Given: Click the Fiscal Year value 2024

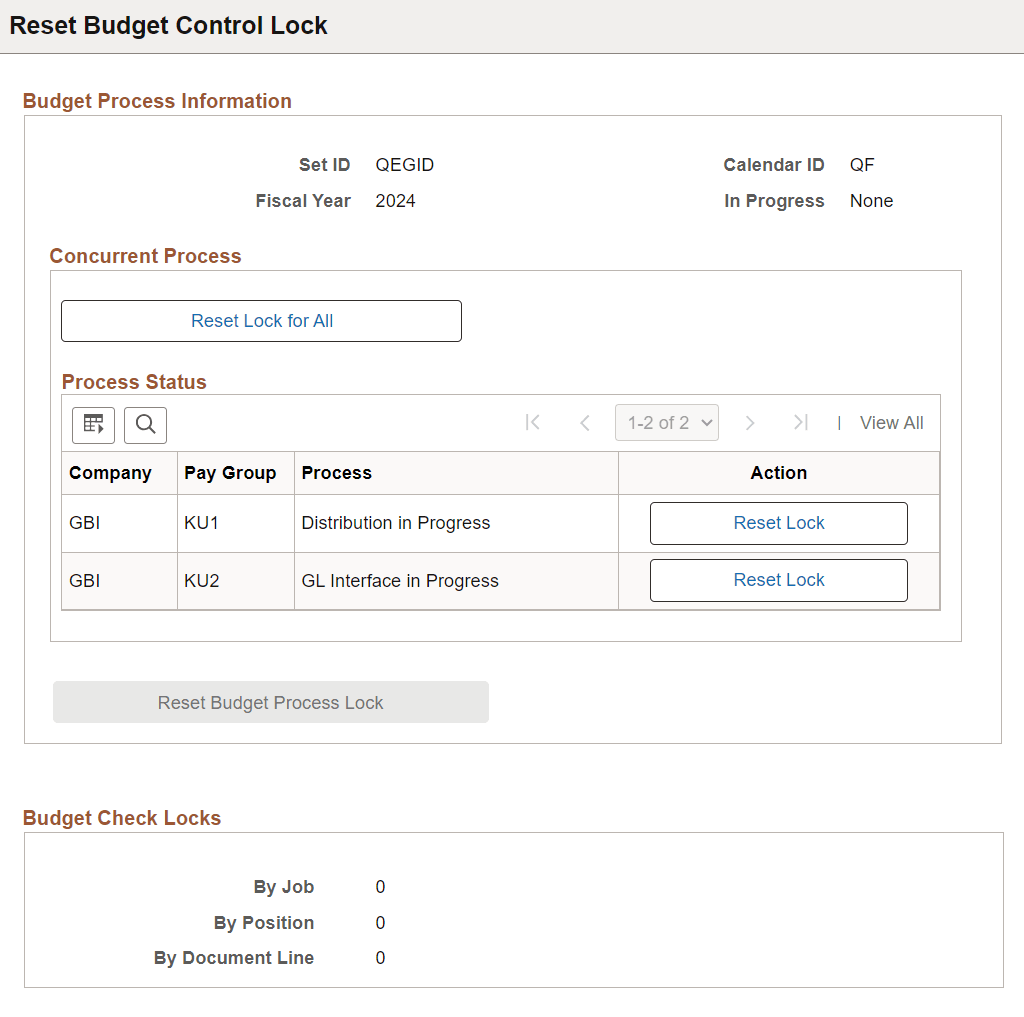Looking at the screenshot, I should click(395, 200).
